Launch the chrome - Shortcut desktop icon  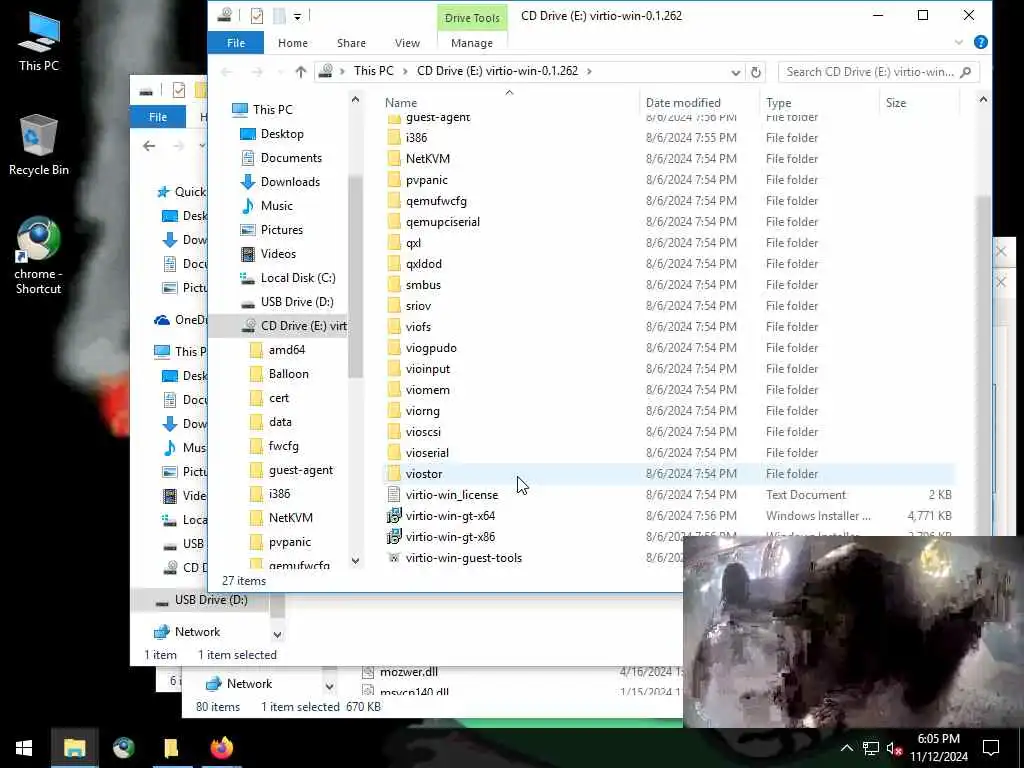click(x=39, y=256)
